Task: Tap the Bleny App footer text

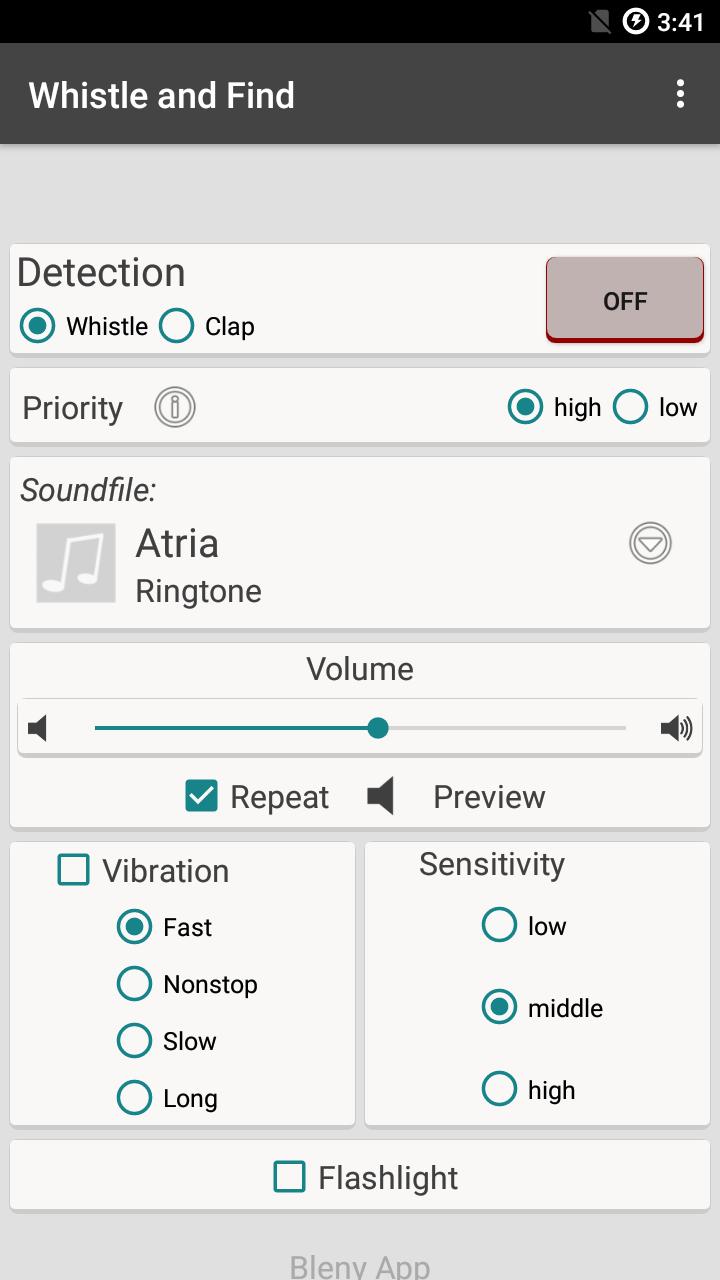Action: click(360, 1266)
